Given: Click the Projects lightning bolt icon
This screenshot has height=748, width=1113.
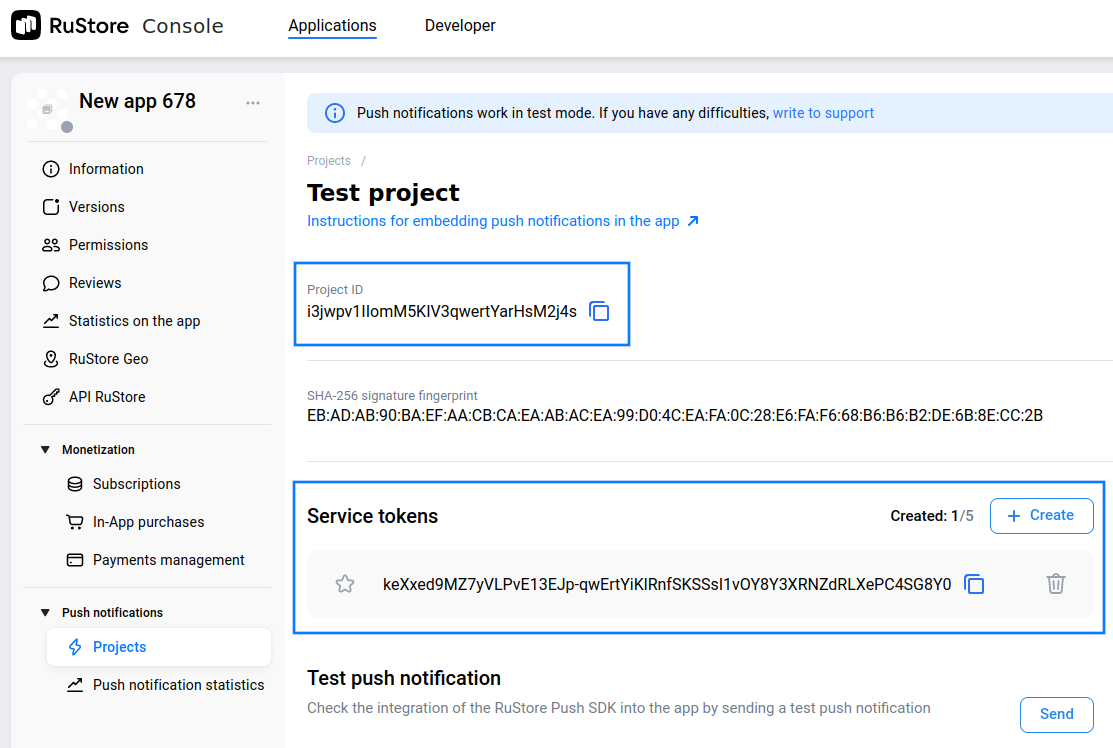Looking at the screenshot, I should click(x=75, y=647).
